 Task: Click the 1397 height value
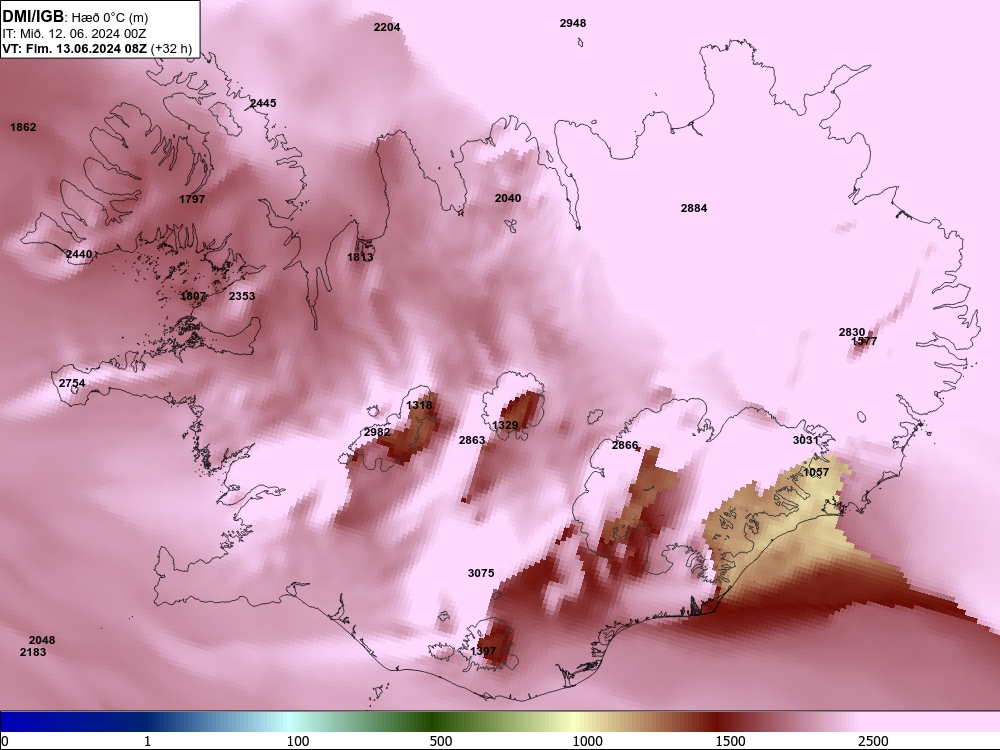(483, 651)
